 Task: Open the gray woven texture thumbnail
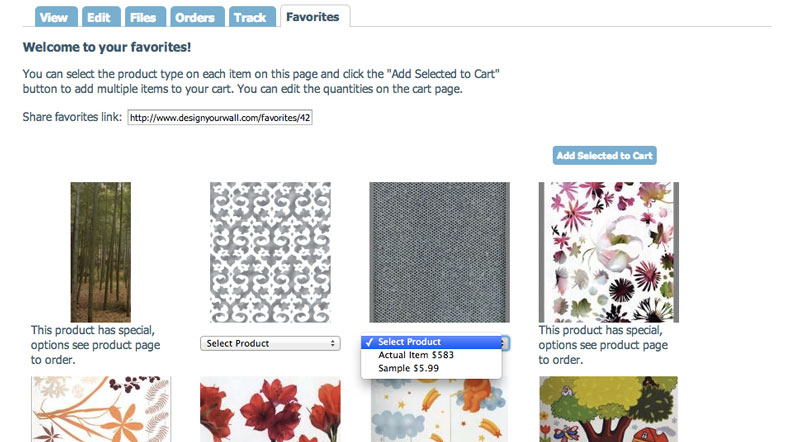click(x=439, y=251)
